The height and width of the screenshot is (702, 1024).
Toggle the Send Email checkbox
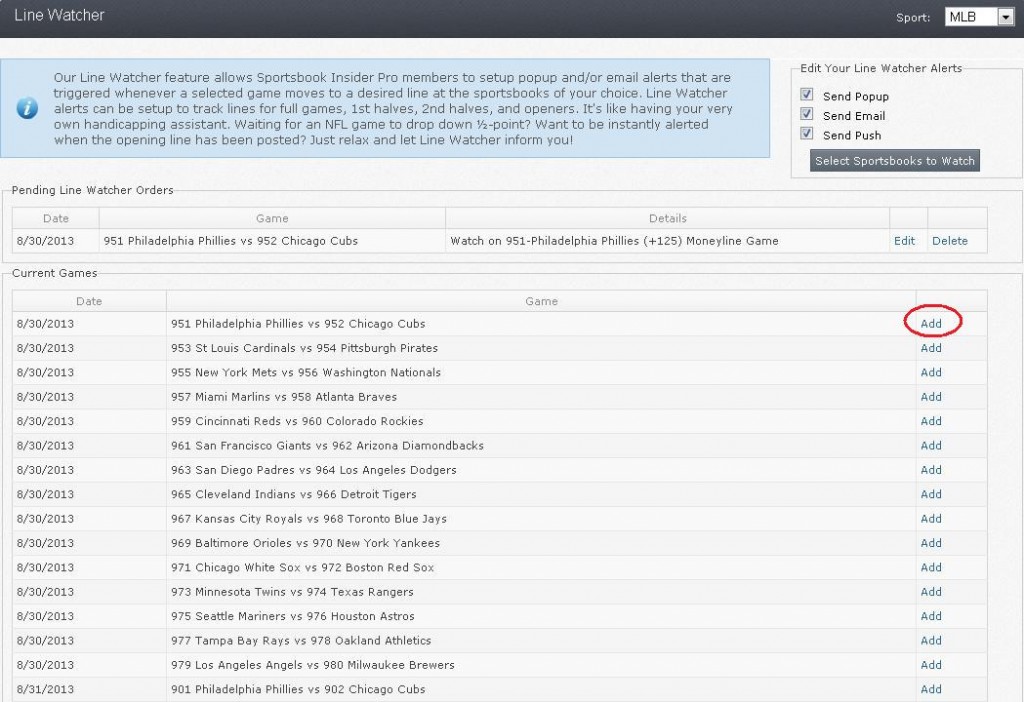pyautogui.click(x=807, y=114)
